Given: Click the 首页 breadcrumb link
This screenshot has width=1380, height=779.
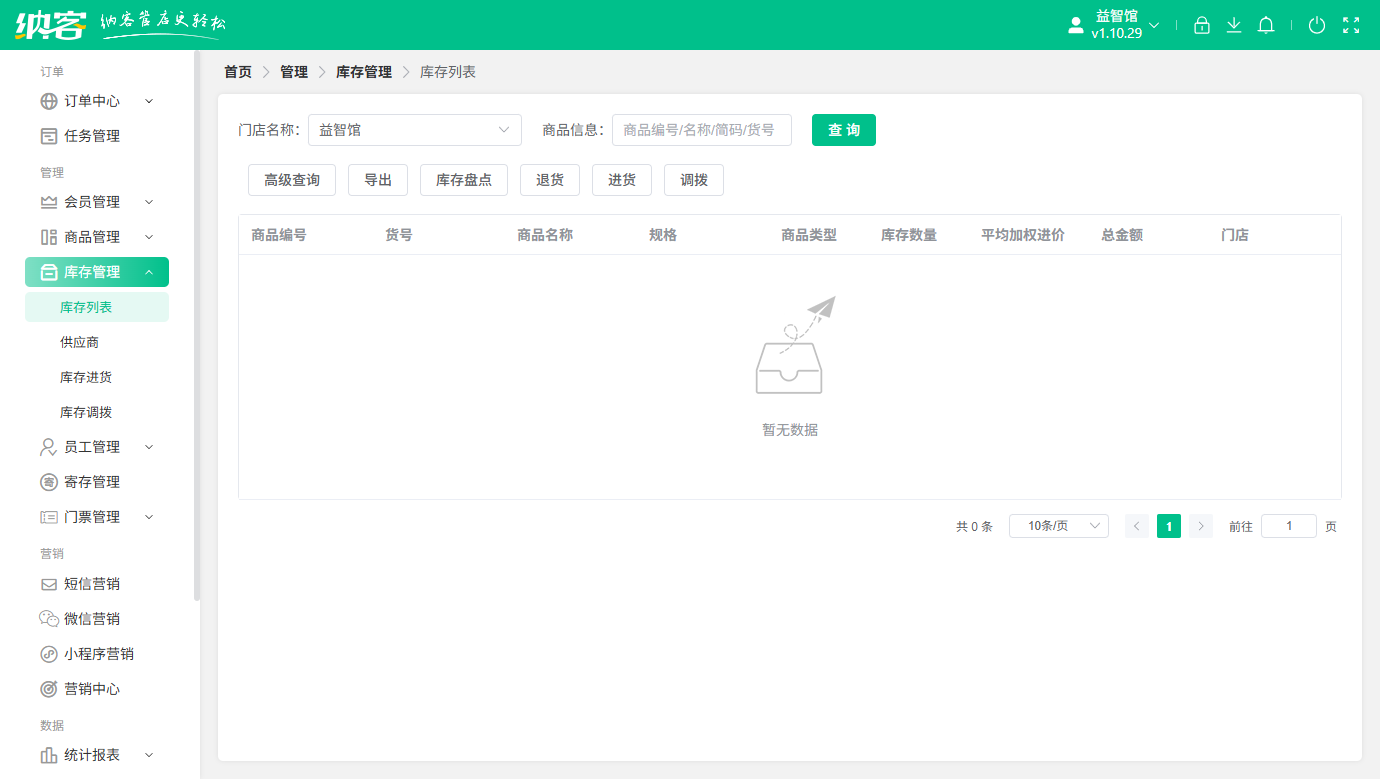Looking at the screenshot, I should pyautogui.click(x=237, y=71).
